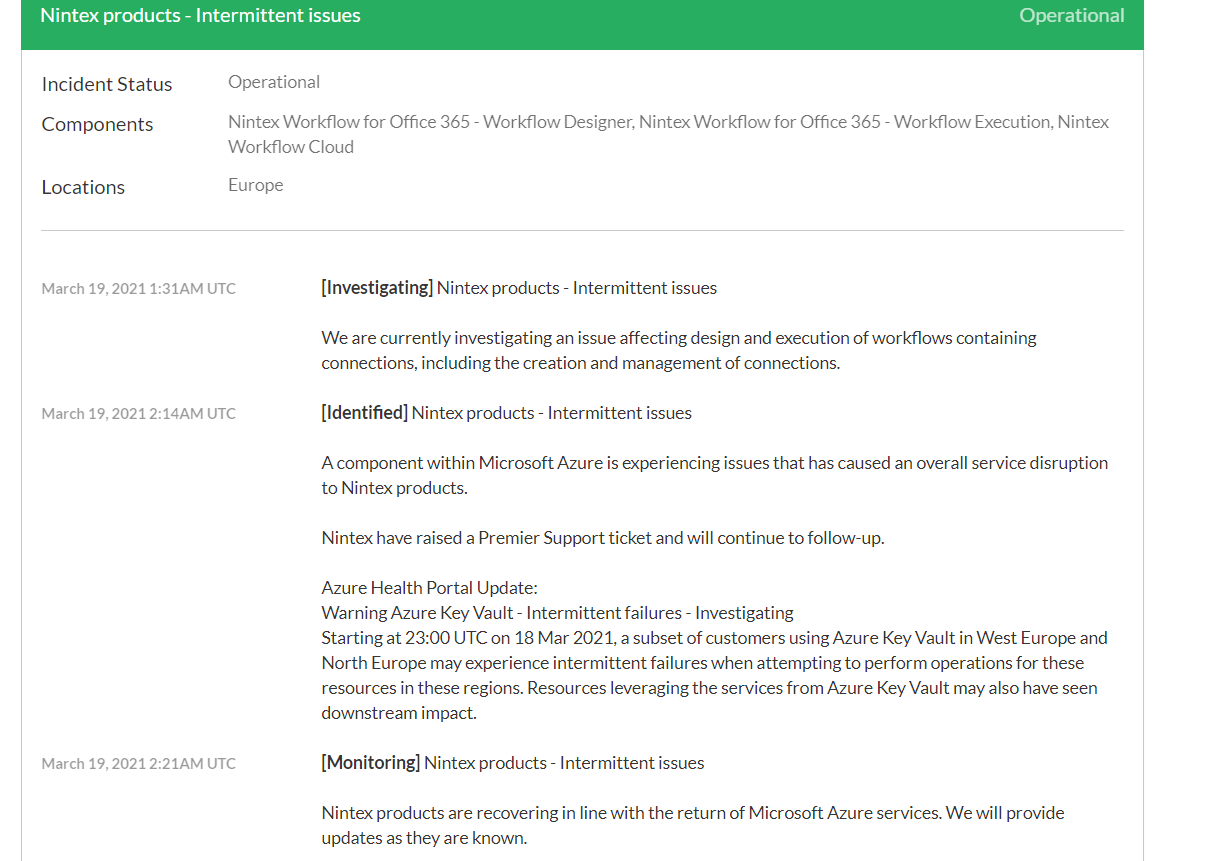Click the header title "Nintex products - Intermittent issues"
Viewport: 1218px width, 861px height.
[200, 16]
